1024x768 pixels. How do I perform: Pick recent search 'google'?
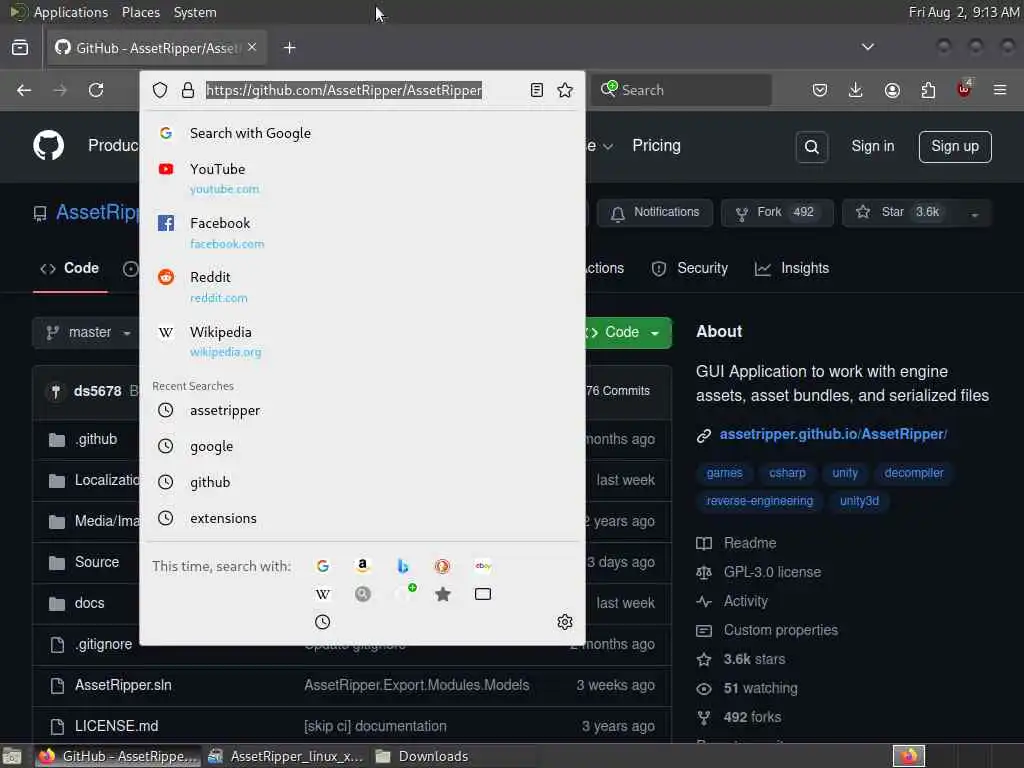tap(362, 447)
